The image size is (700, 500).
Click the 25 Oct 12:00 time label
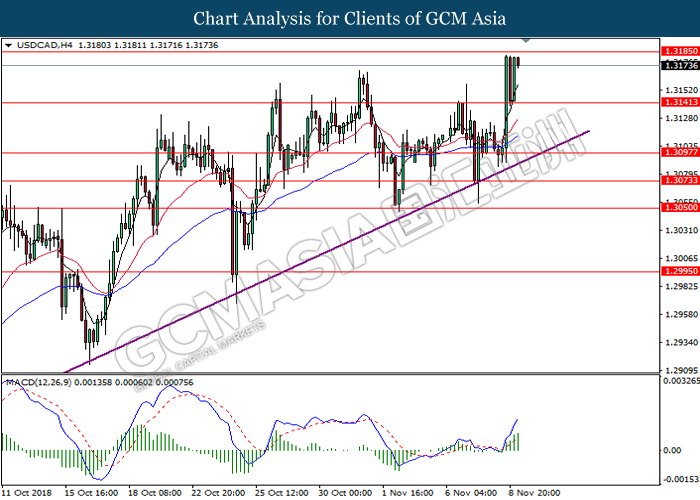(282, 493)
